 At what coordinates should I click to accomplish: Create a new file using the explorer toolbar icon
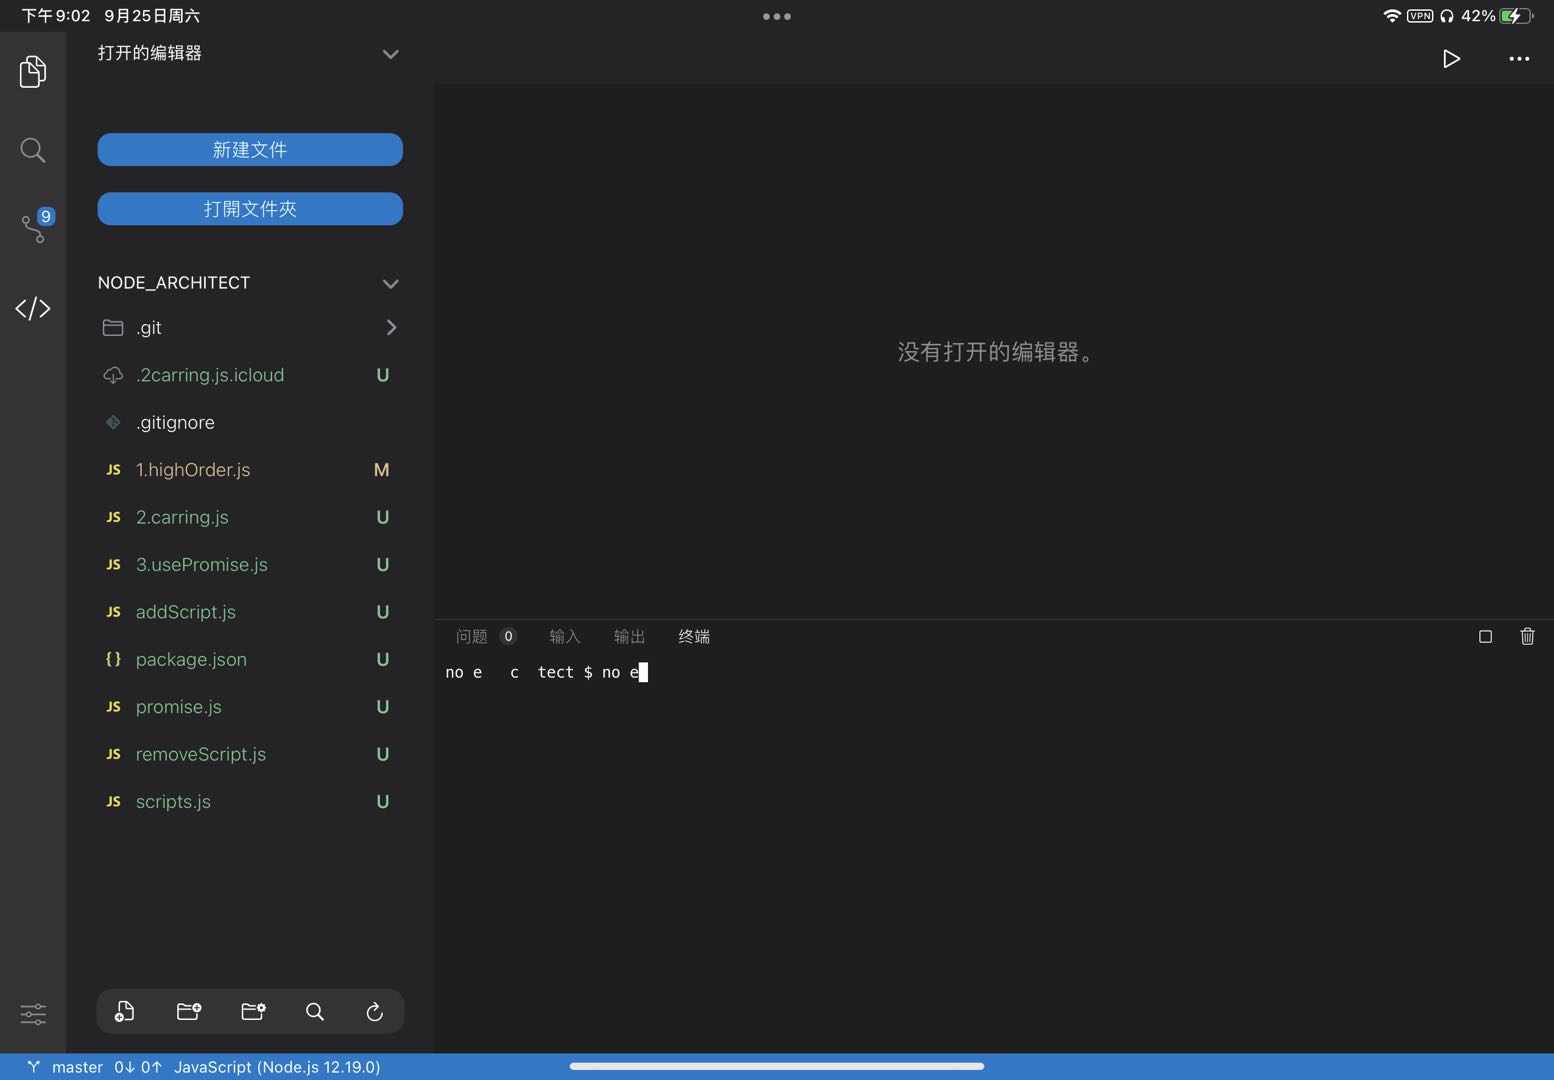(124, 1011)
